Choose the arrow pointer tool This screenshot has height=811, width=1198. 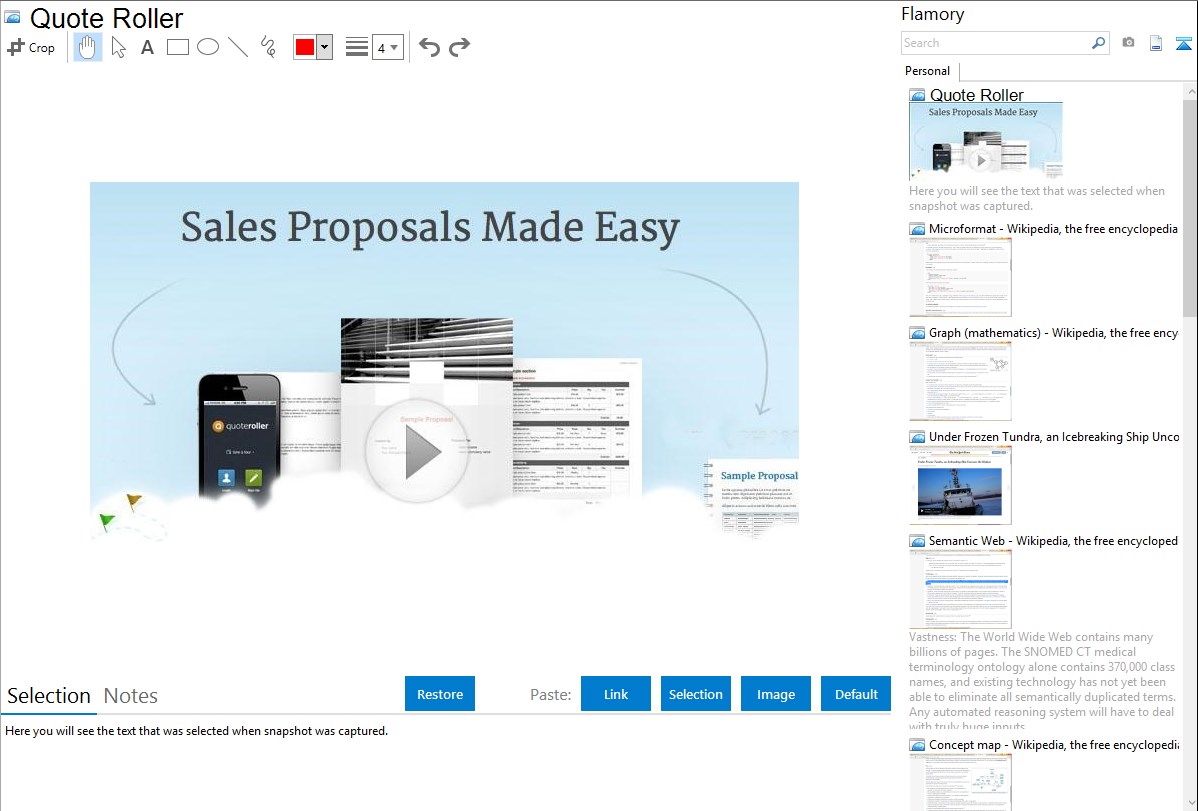118,47
